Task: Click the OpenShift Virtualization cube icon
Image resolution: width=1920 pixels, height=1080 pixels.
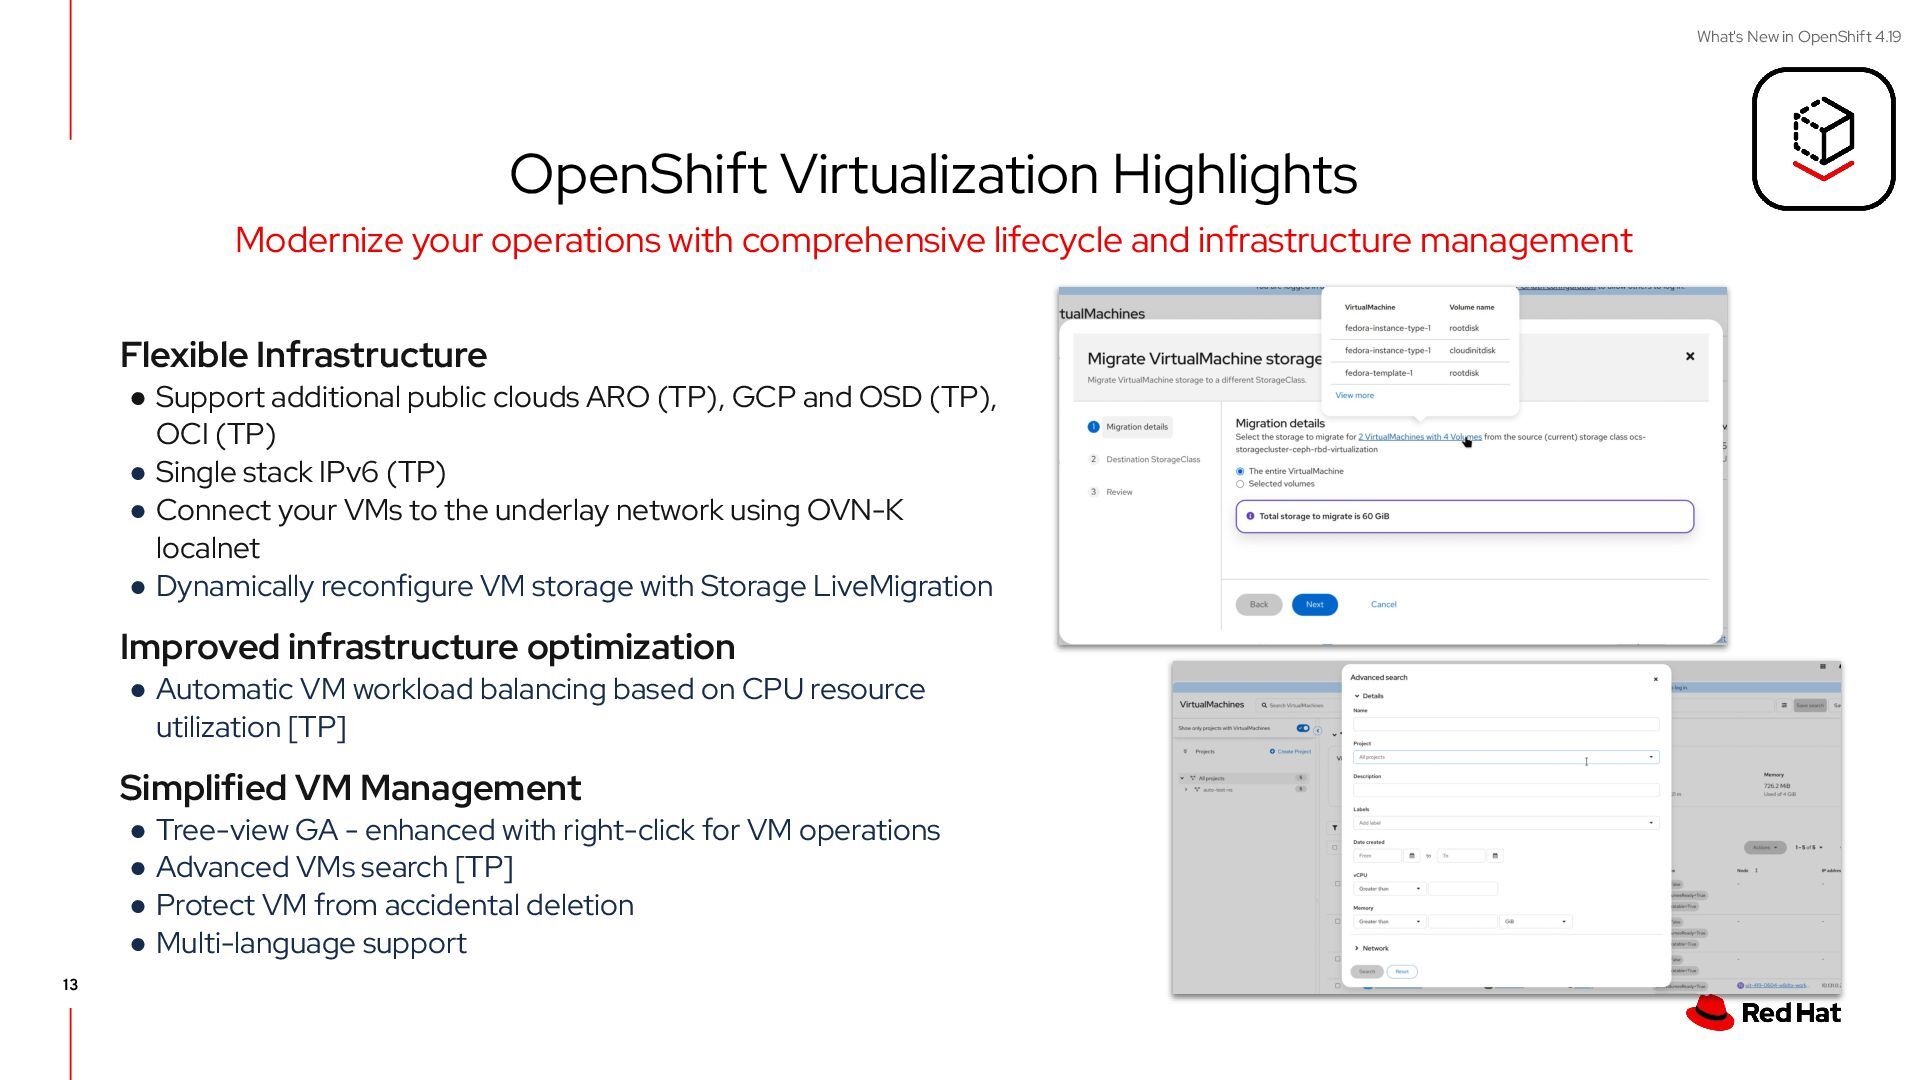Action: (x=1823, y=139)
